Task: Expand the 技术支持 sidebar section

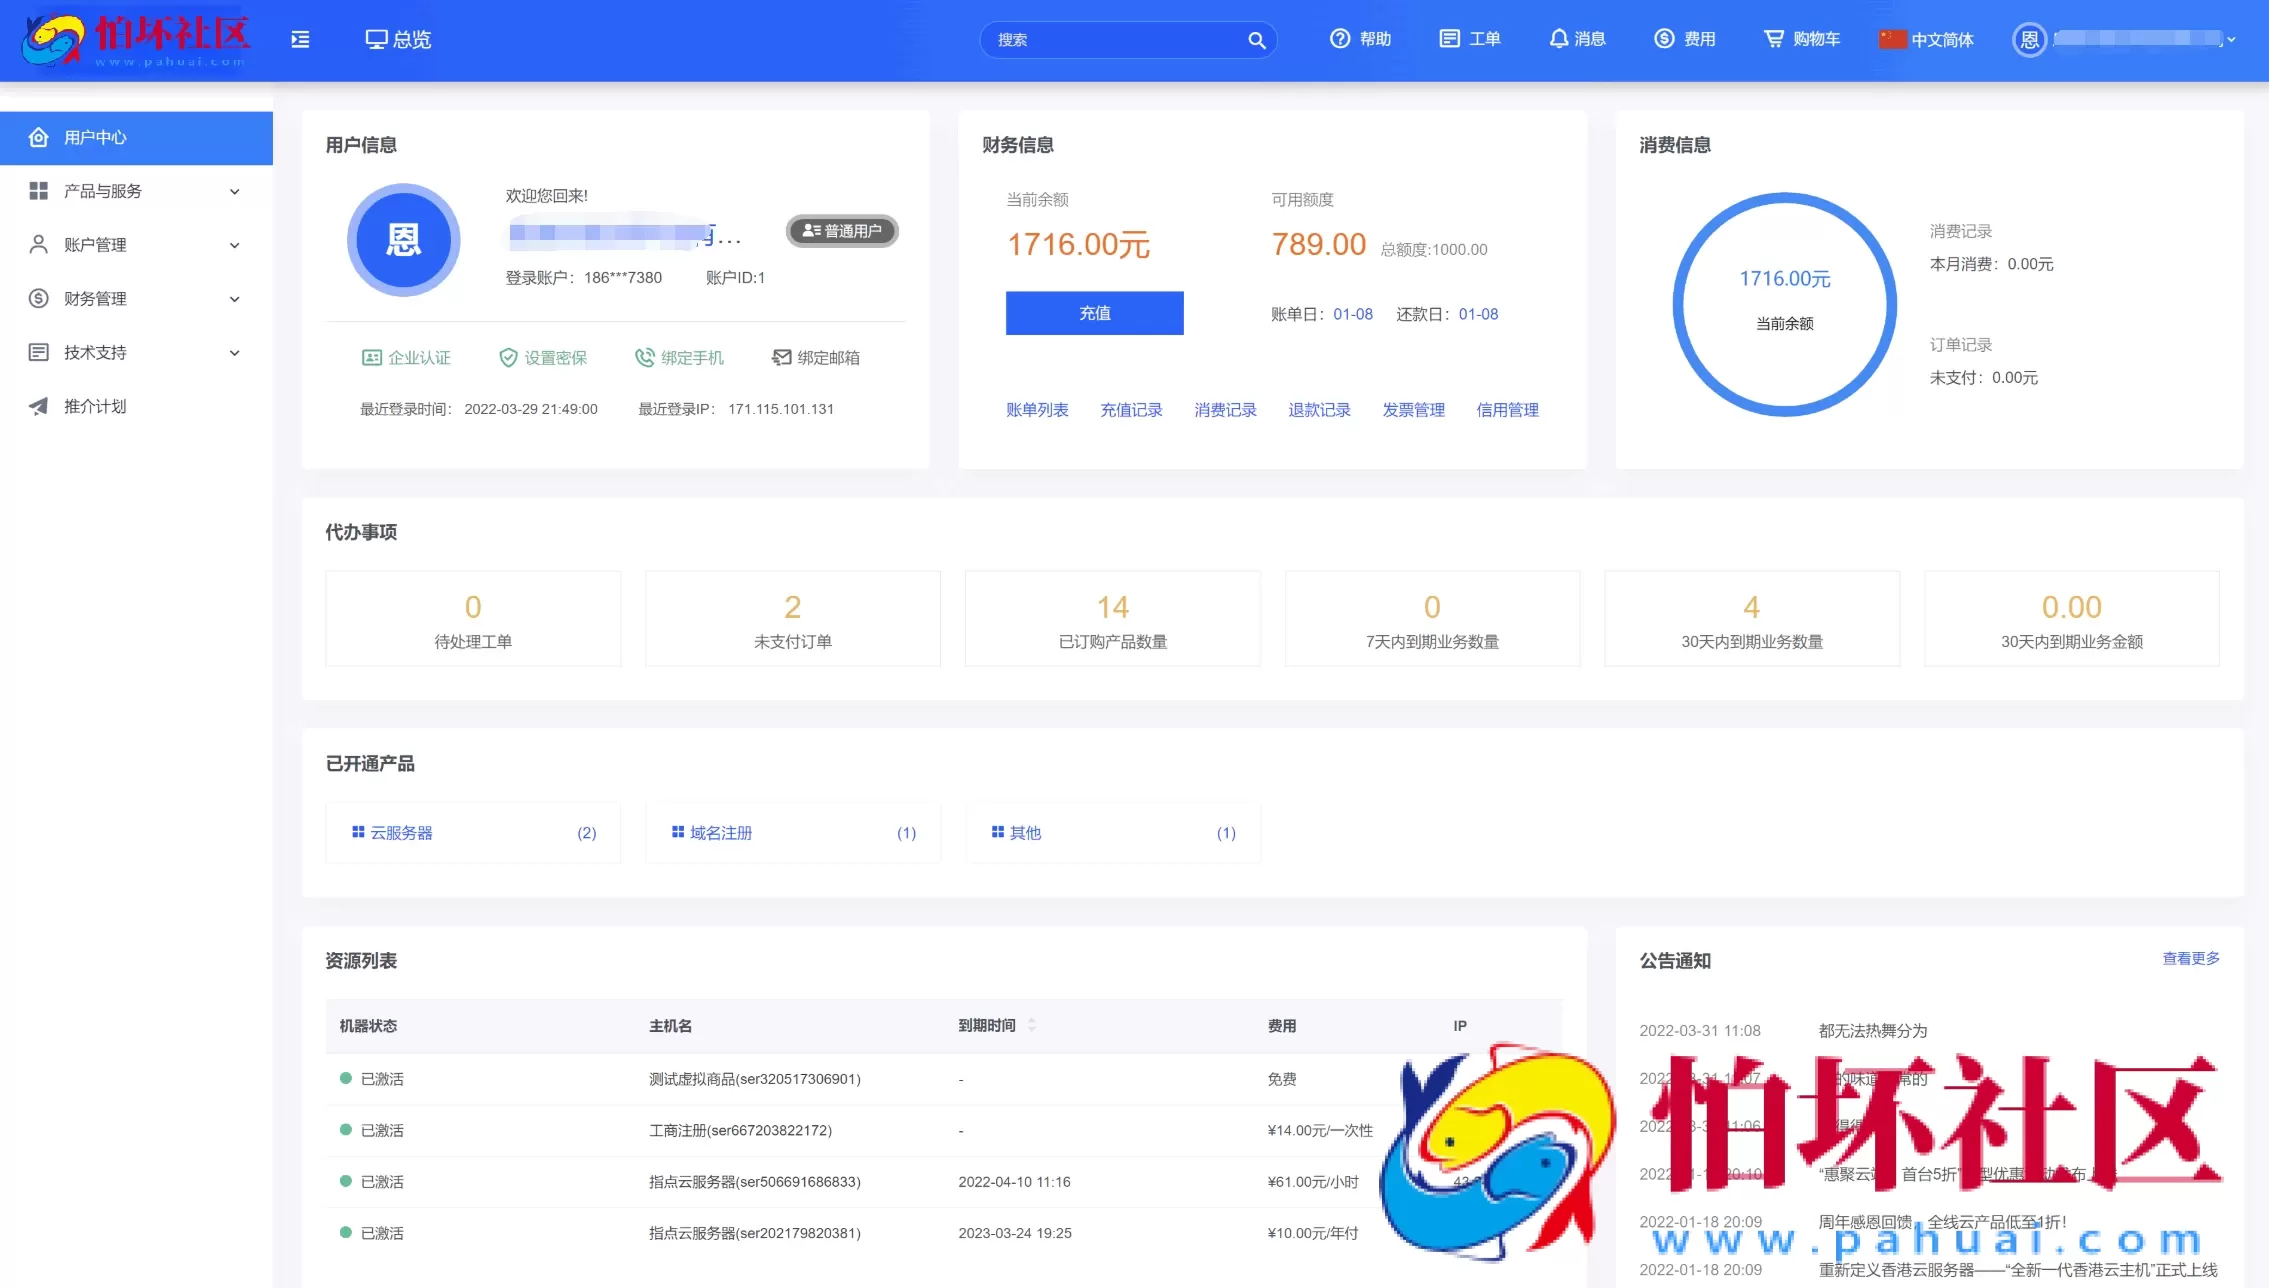Action: 136,352
